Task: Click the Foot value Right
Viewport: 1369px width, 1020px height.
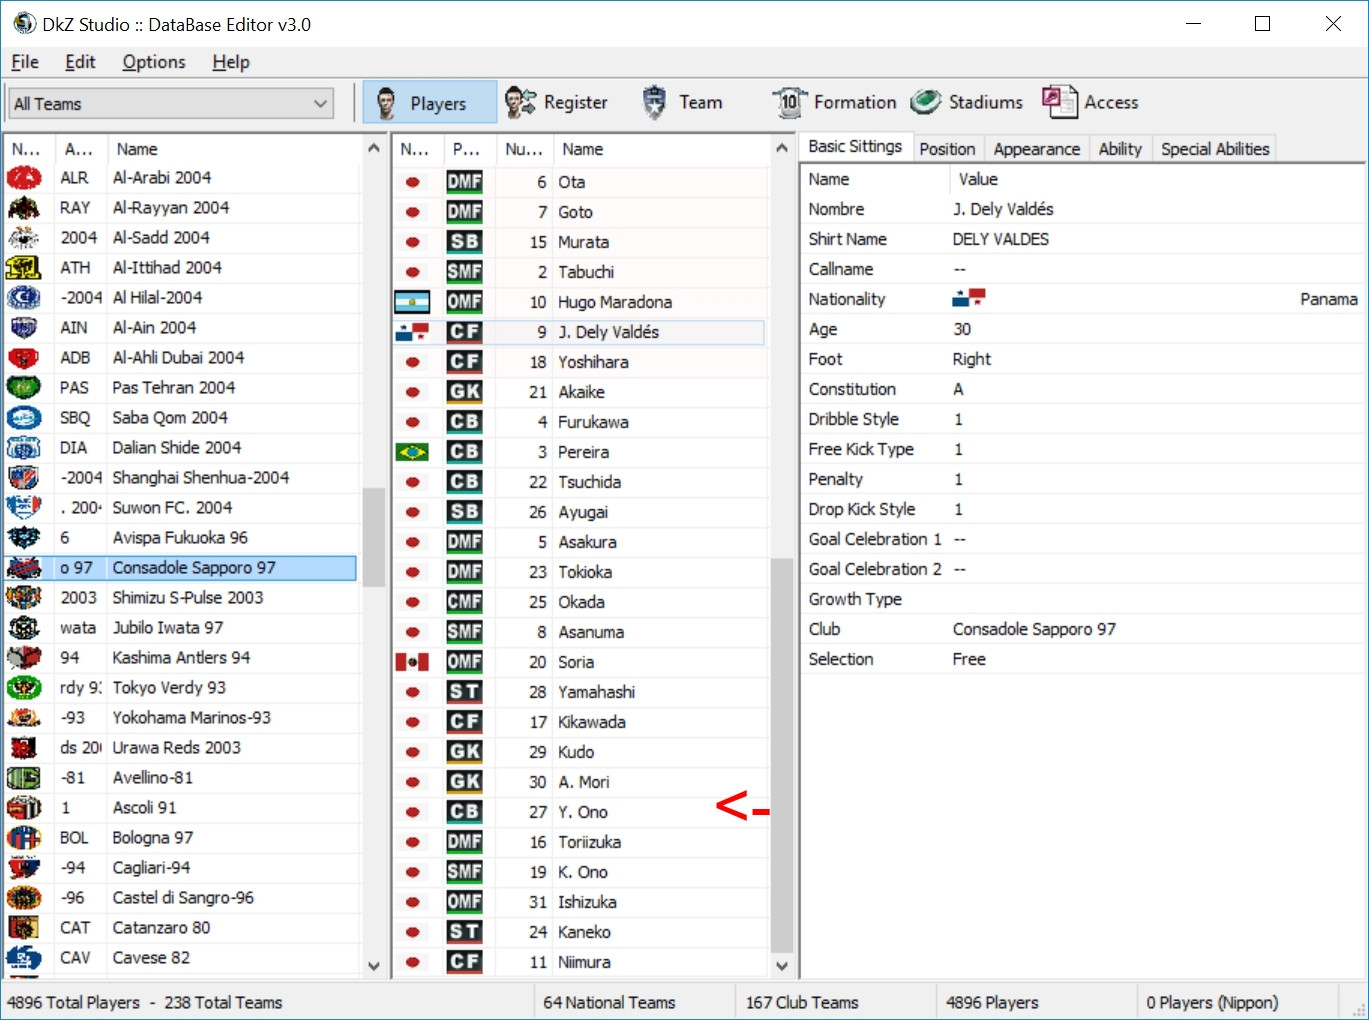Action: tap(971, 359)
